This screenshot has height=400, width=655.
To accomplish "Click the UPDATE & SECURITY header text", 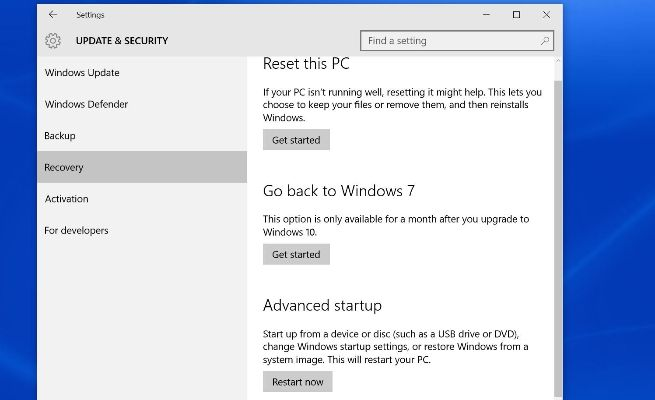I will 122,41.
